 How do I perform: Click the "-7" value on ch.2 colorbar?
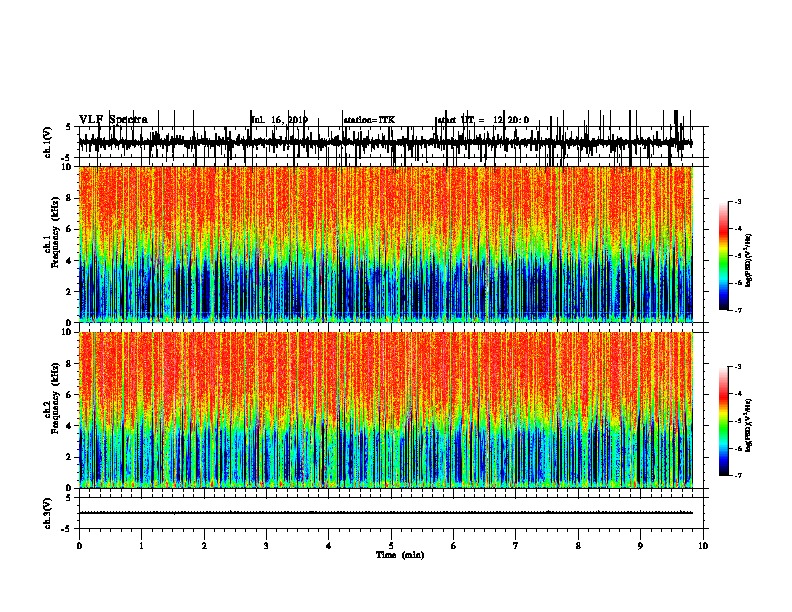pyautogui.click(x=738, y=475)
